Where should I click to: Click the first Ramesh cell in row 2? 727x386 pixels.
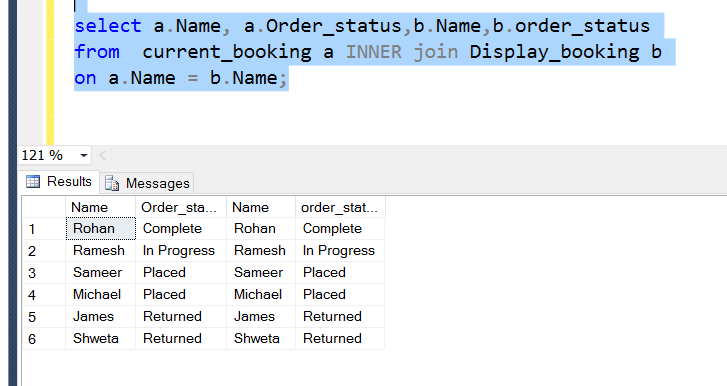(100, 251)
